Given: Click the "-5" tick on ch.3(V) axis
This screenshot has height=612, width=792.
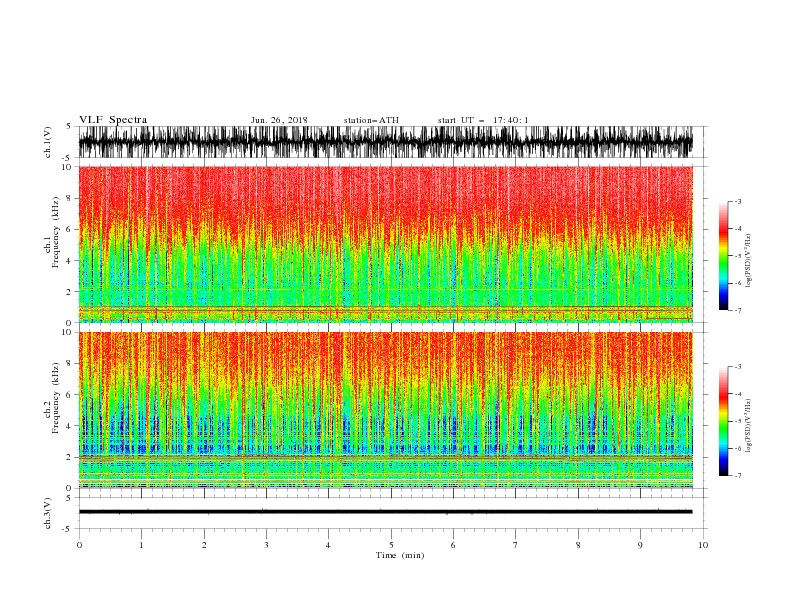Looking at the screenshot, I should pos(68,529).
